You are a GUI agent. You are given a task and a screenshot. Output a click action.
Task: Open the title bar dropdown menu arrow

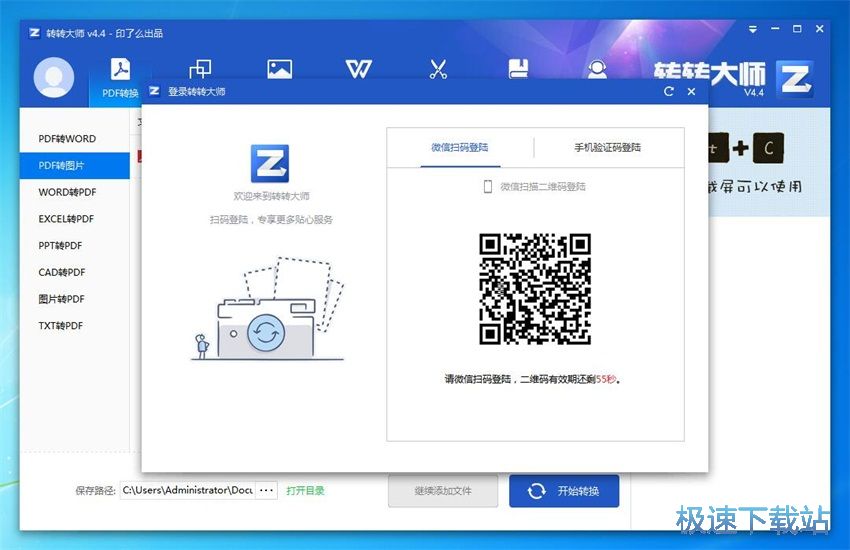pyautogui.click(x=752, y=29)
